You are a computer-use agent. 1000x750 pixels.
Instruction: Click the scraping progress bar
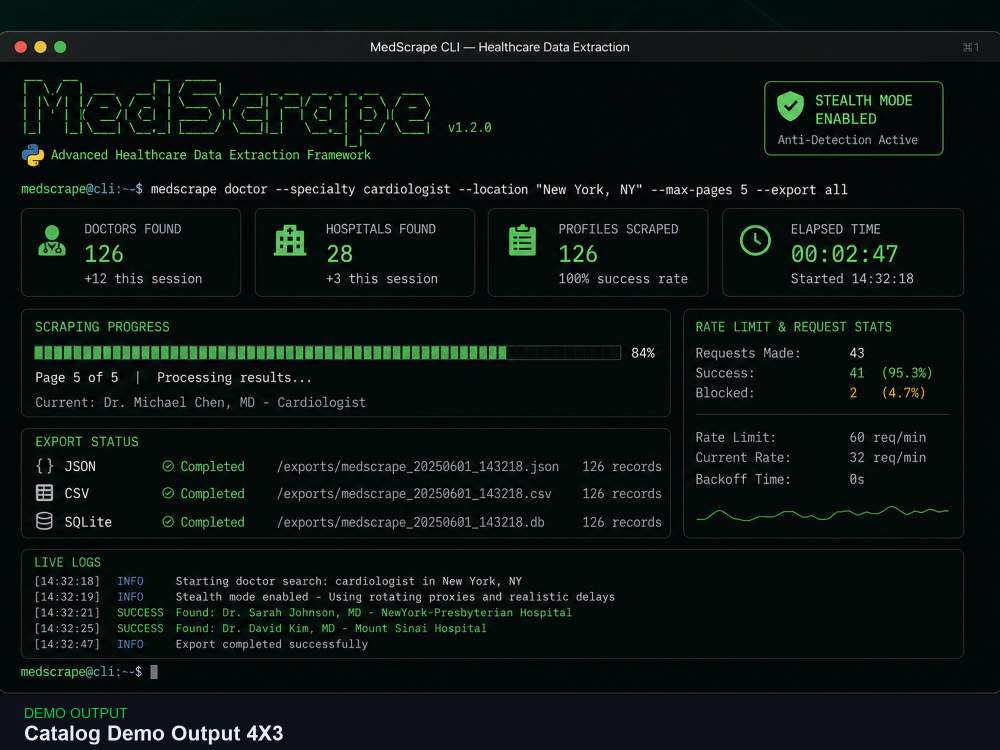click(x=328, y=353)
